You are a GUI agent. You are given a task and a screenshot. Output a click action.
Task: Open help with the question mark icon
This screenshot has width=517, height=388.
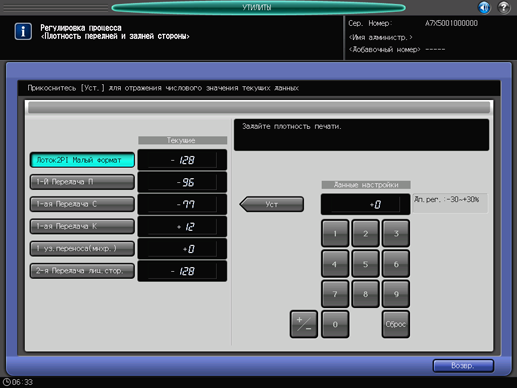coord(504,7)
